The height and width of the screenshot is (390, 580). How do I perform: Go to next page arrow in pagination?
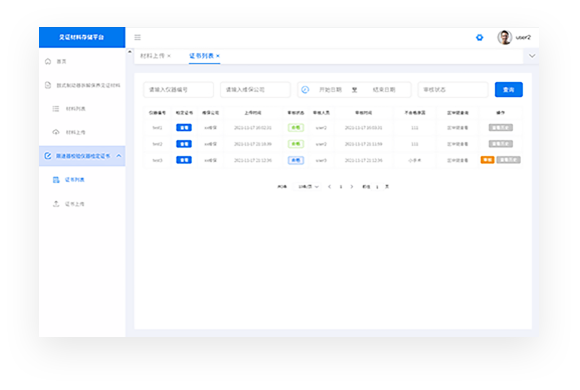click(352, 186)
